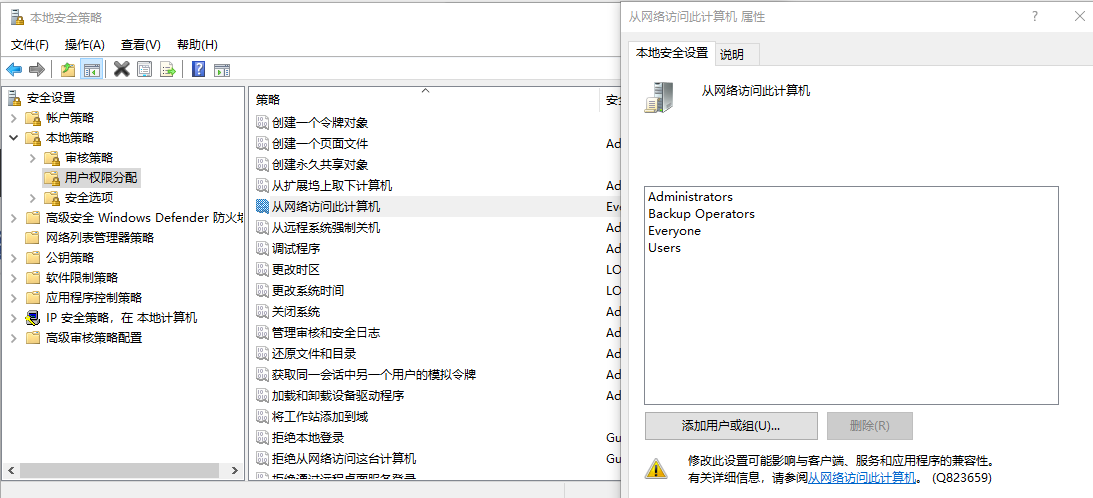Click the tree pane scrollbar left arrow

[10, 471]
